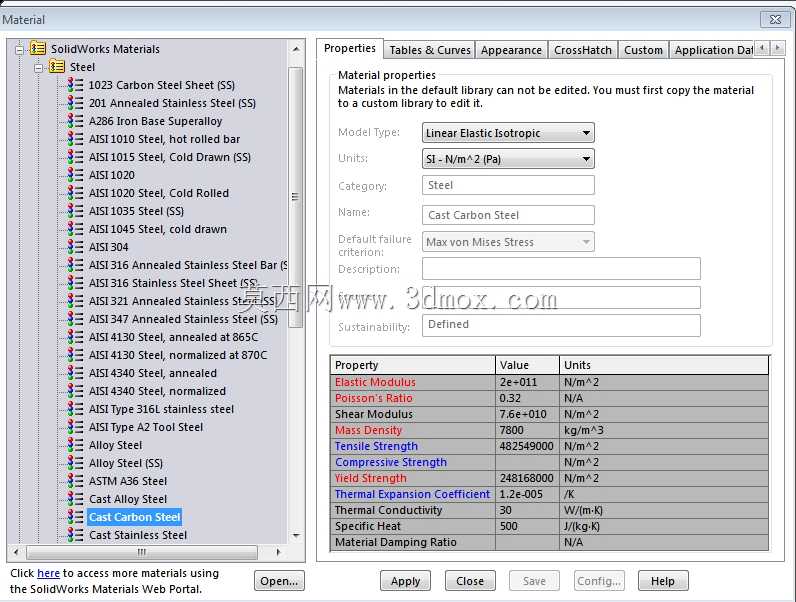Click the SolidWorks Materials library folder icon
The width and height of the screenshot is (796, 602).
[x=38, y=49]
